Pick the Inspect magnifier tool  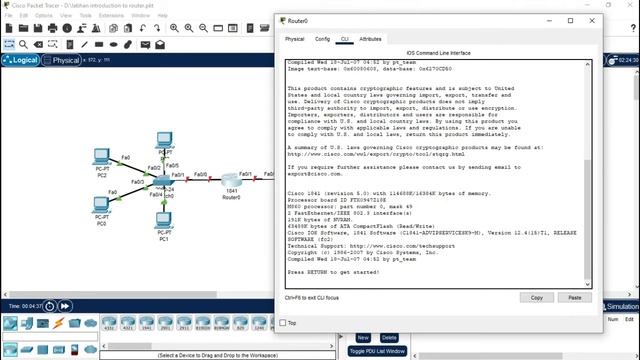pos(23,44)
